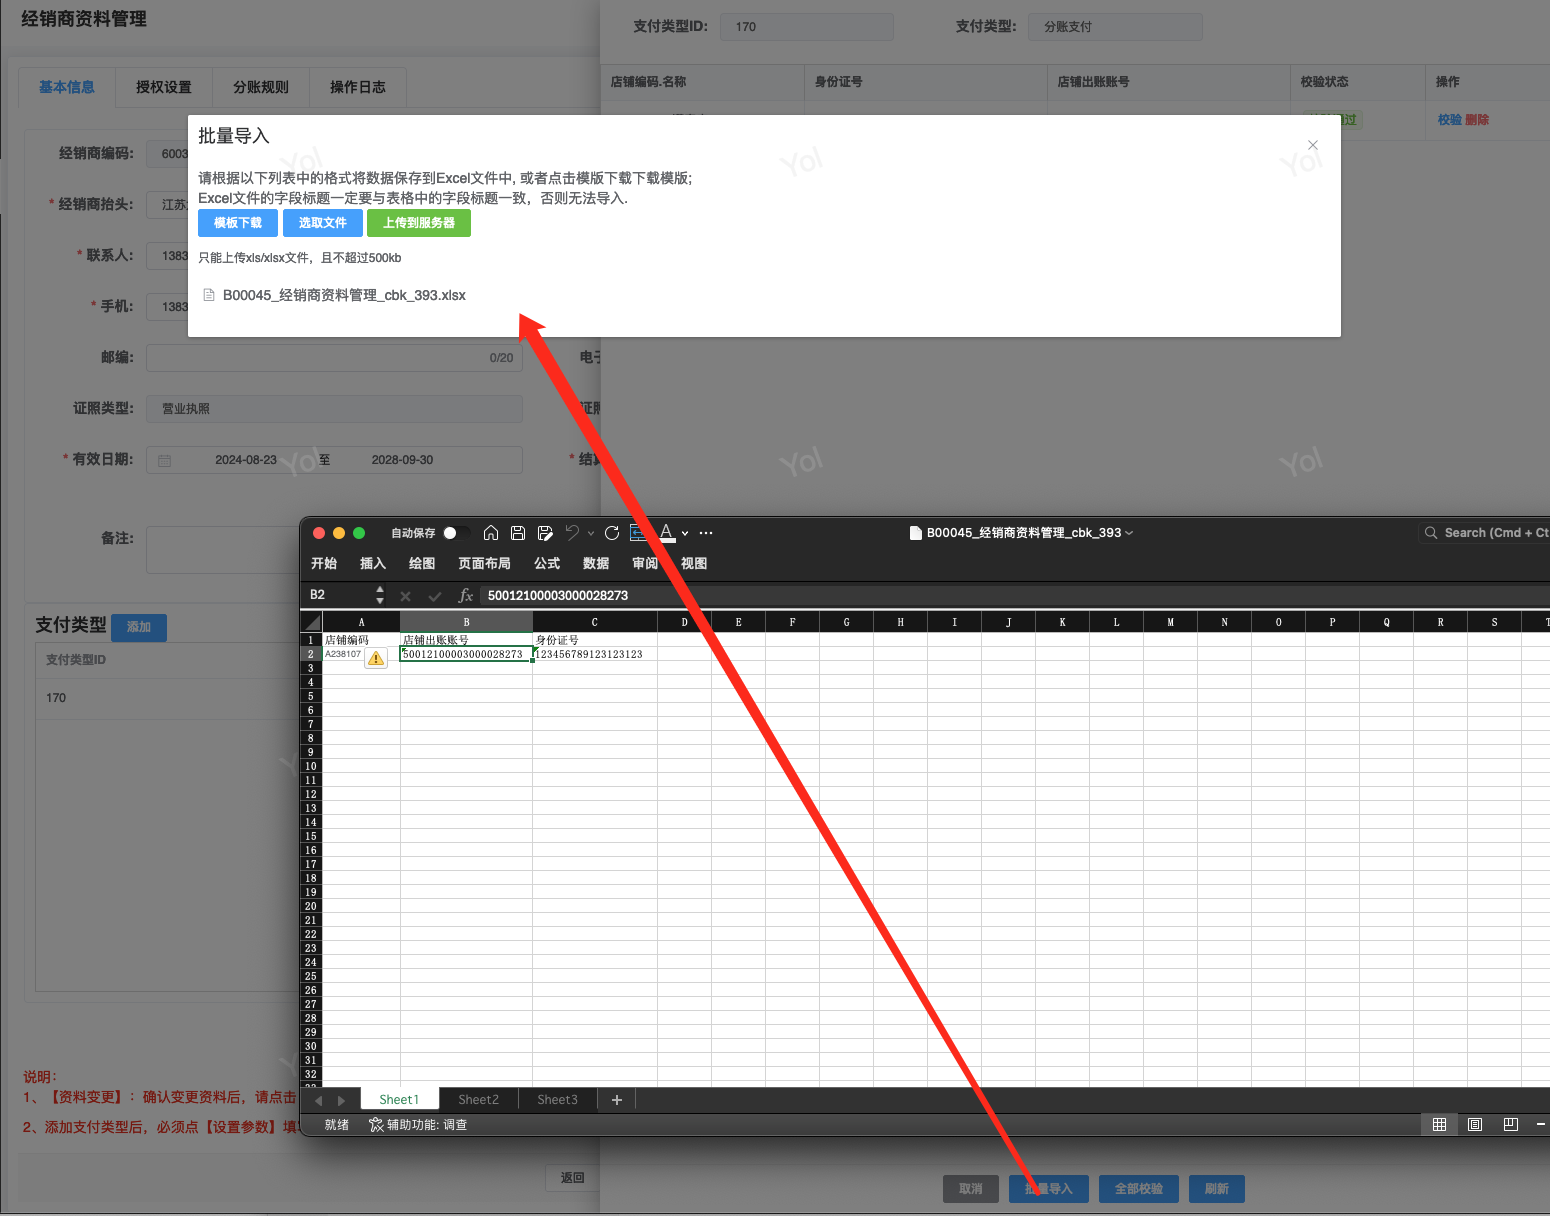Click the 邮编 input field

tap(334, 358)
